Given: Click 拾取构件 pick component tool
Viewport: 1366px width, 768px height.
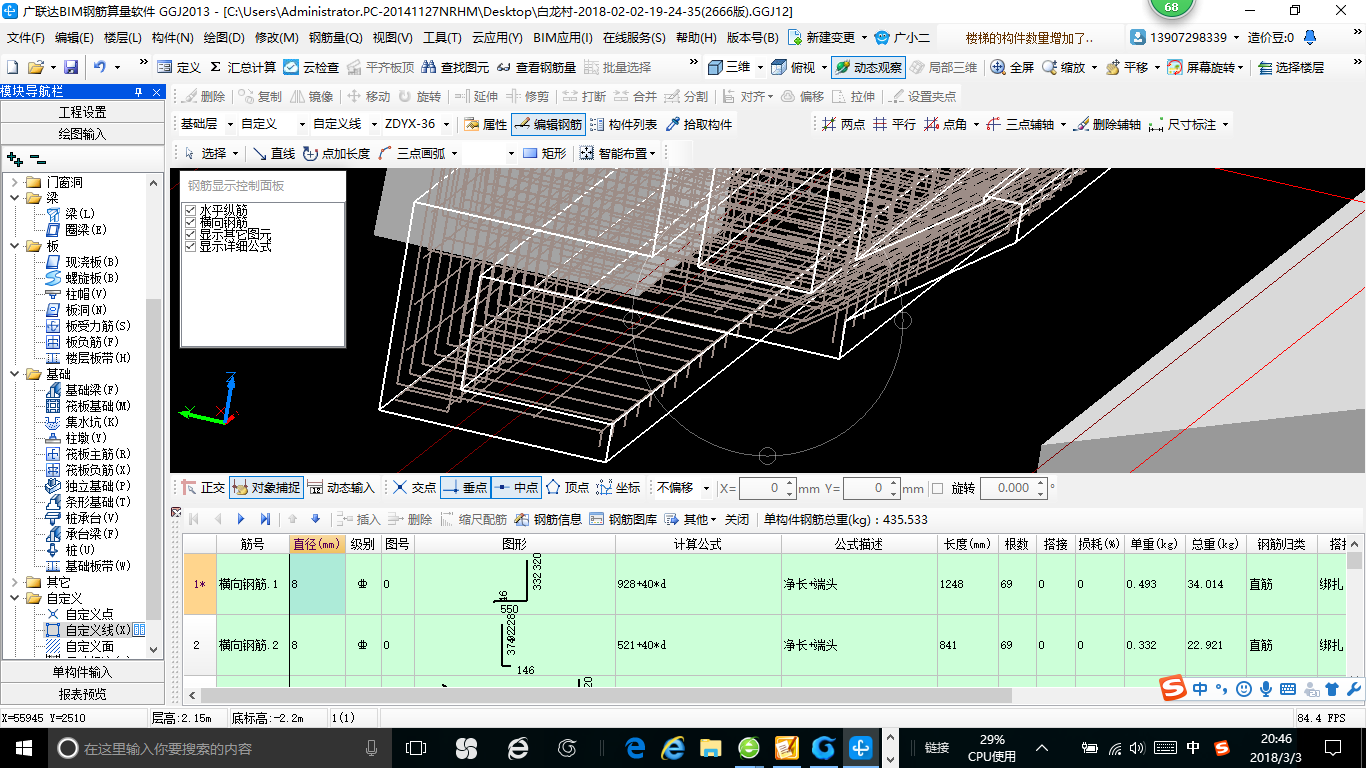Looking at the screenshot, I should coord(698,124).
